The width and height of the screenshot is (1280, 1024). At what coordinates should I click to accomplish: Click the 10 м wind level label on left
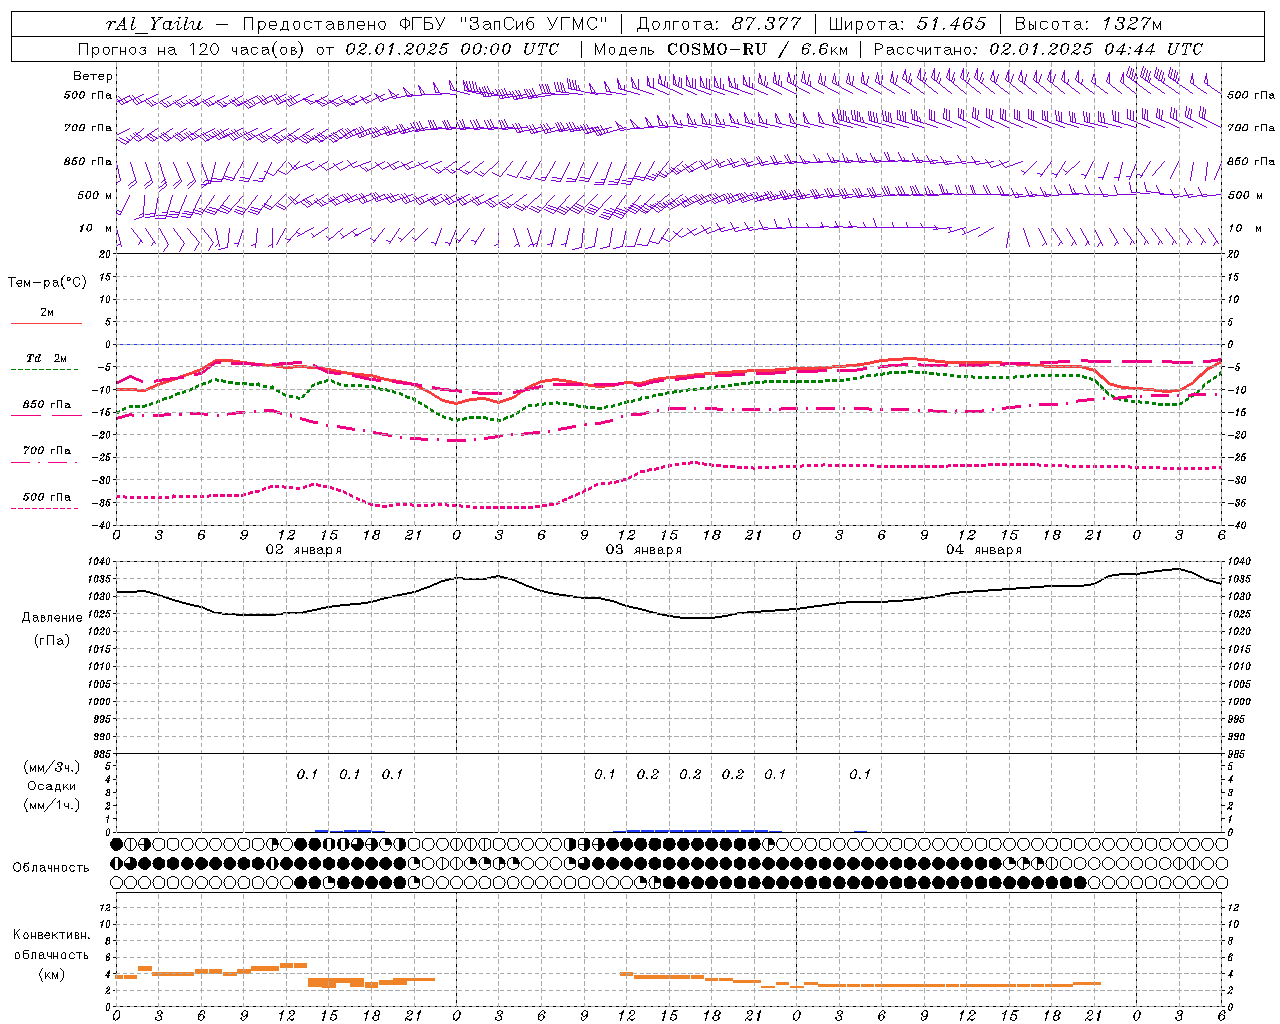96,228
